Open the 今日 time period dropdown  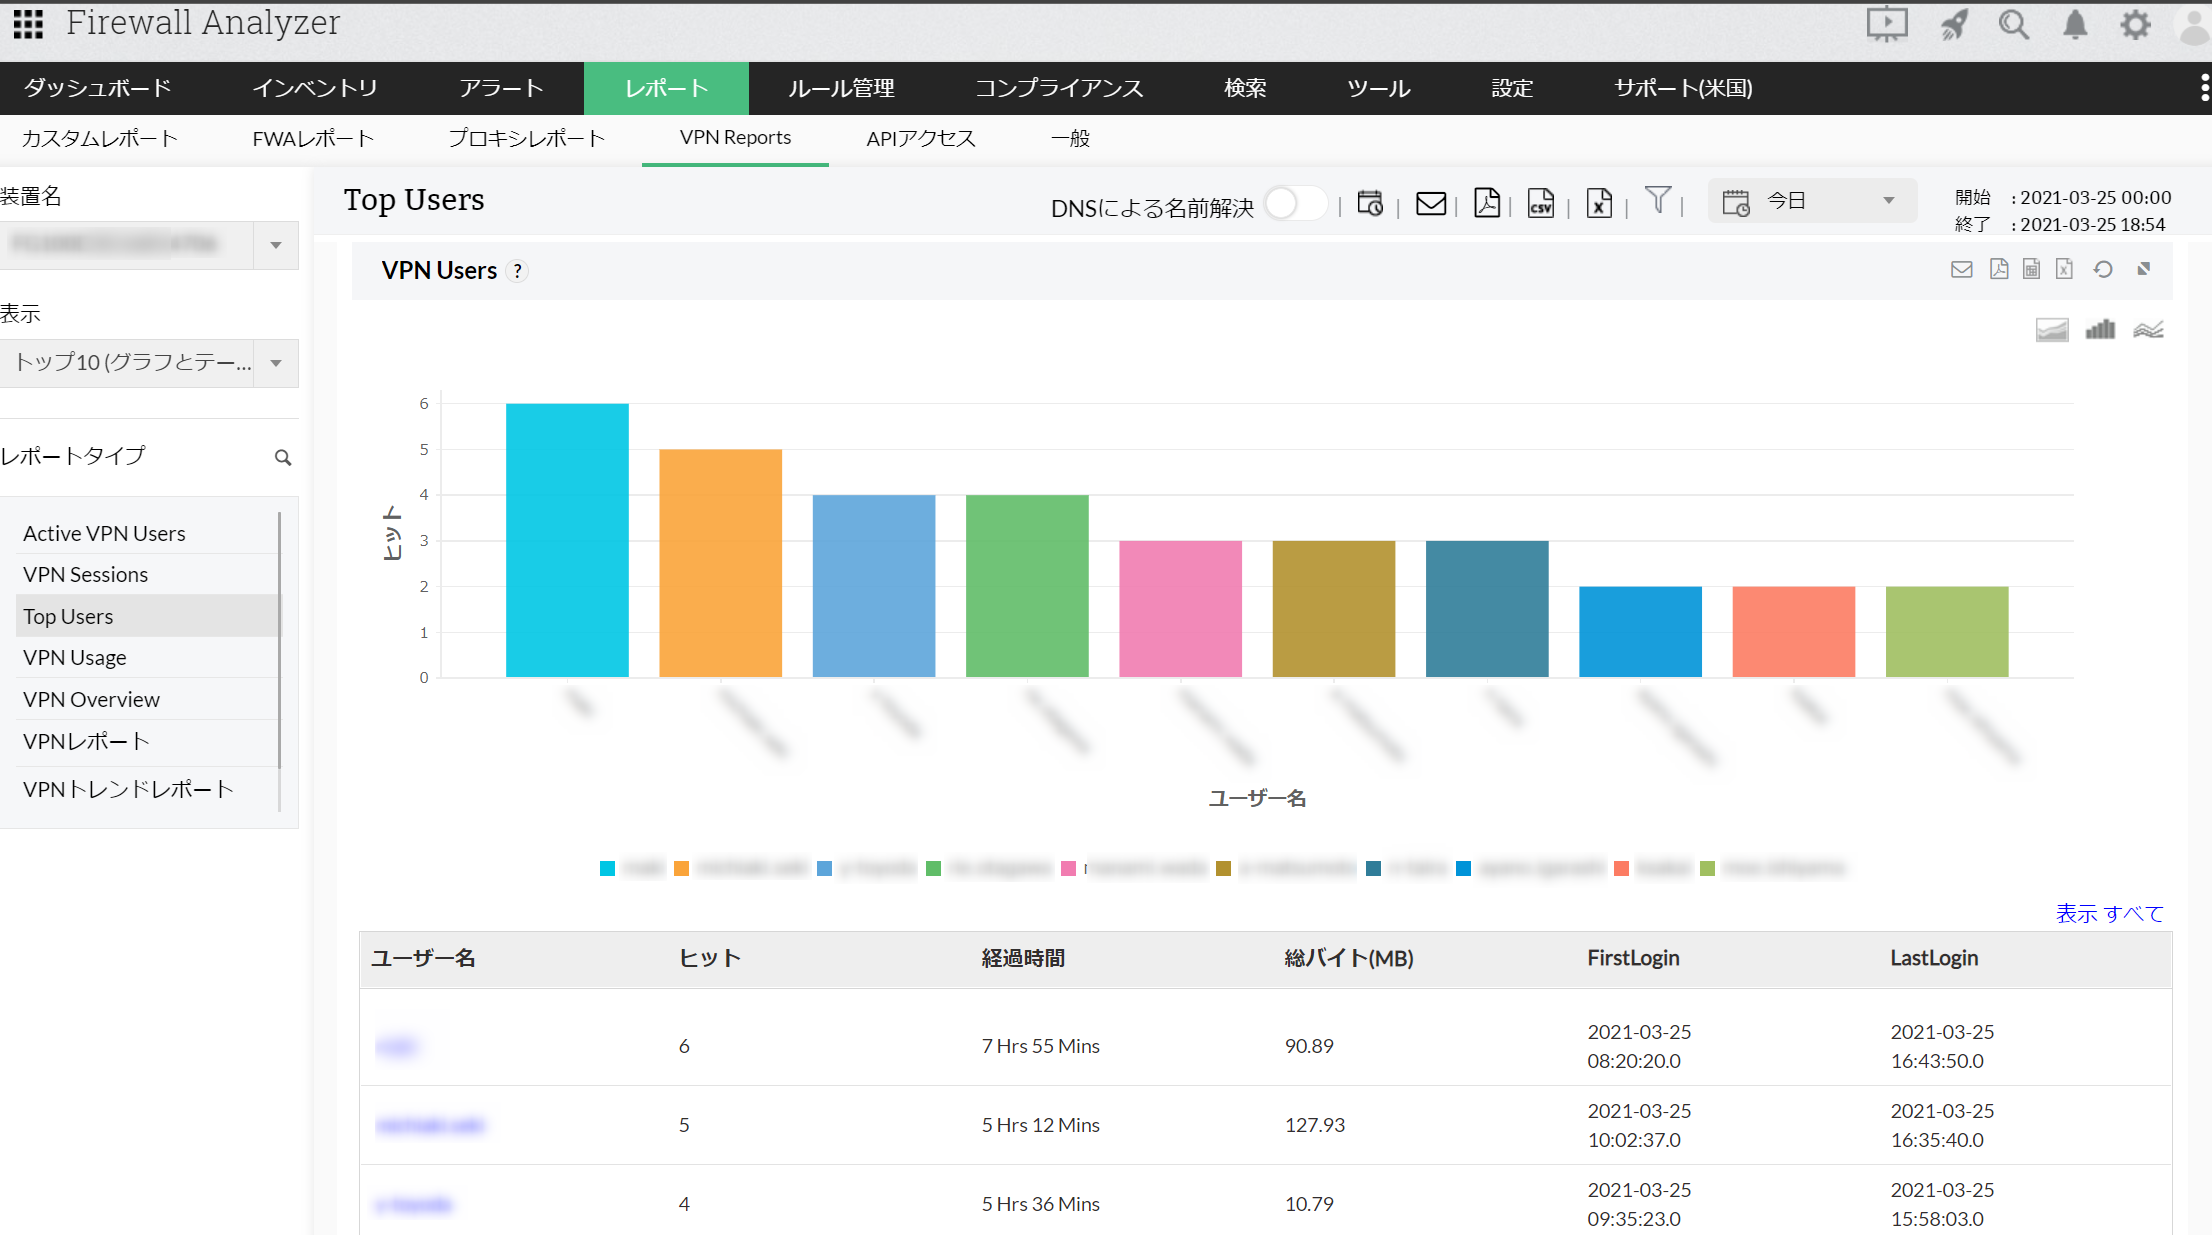tap(1811, 201)
